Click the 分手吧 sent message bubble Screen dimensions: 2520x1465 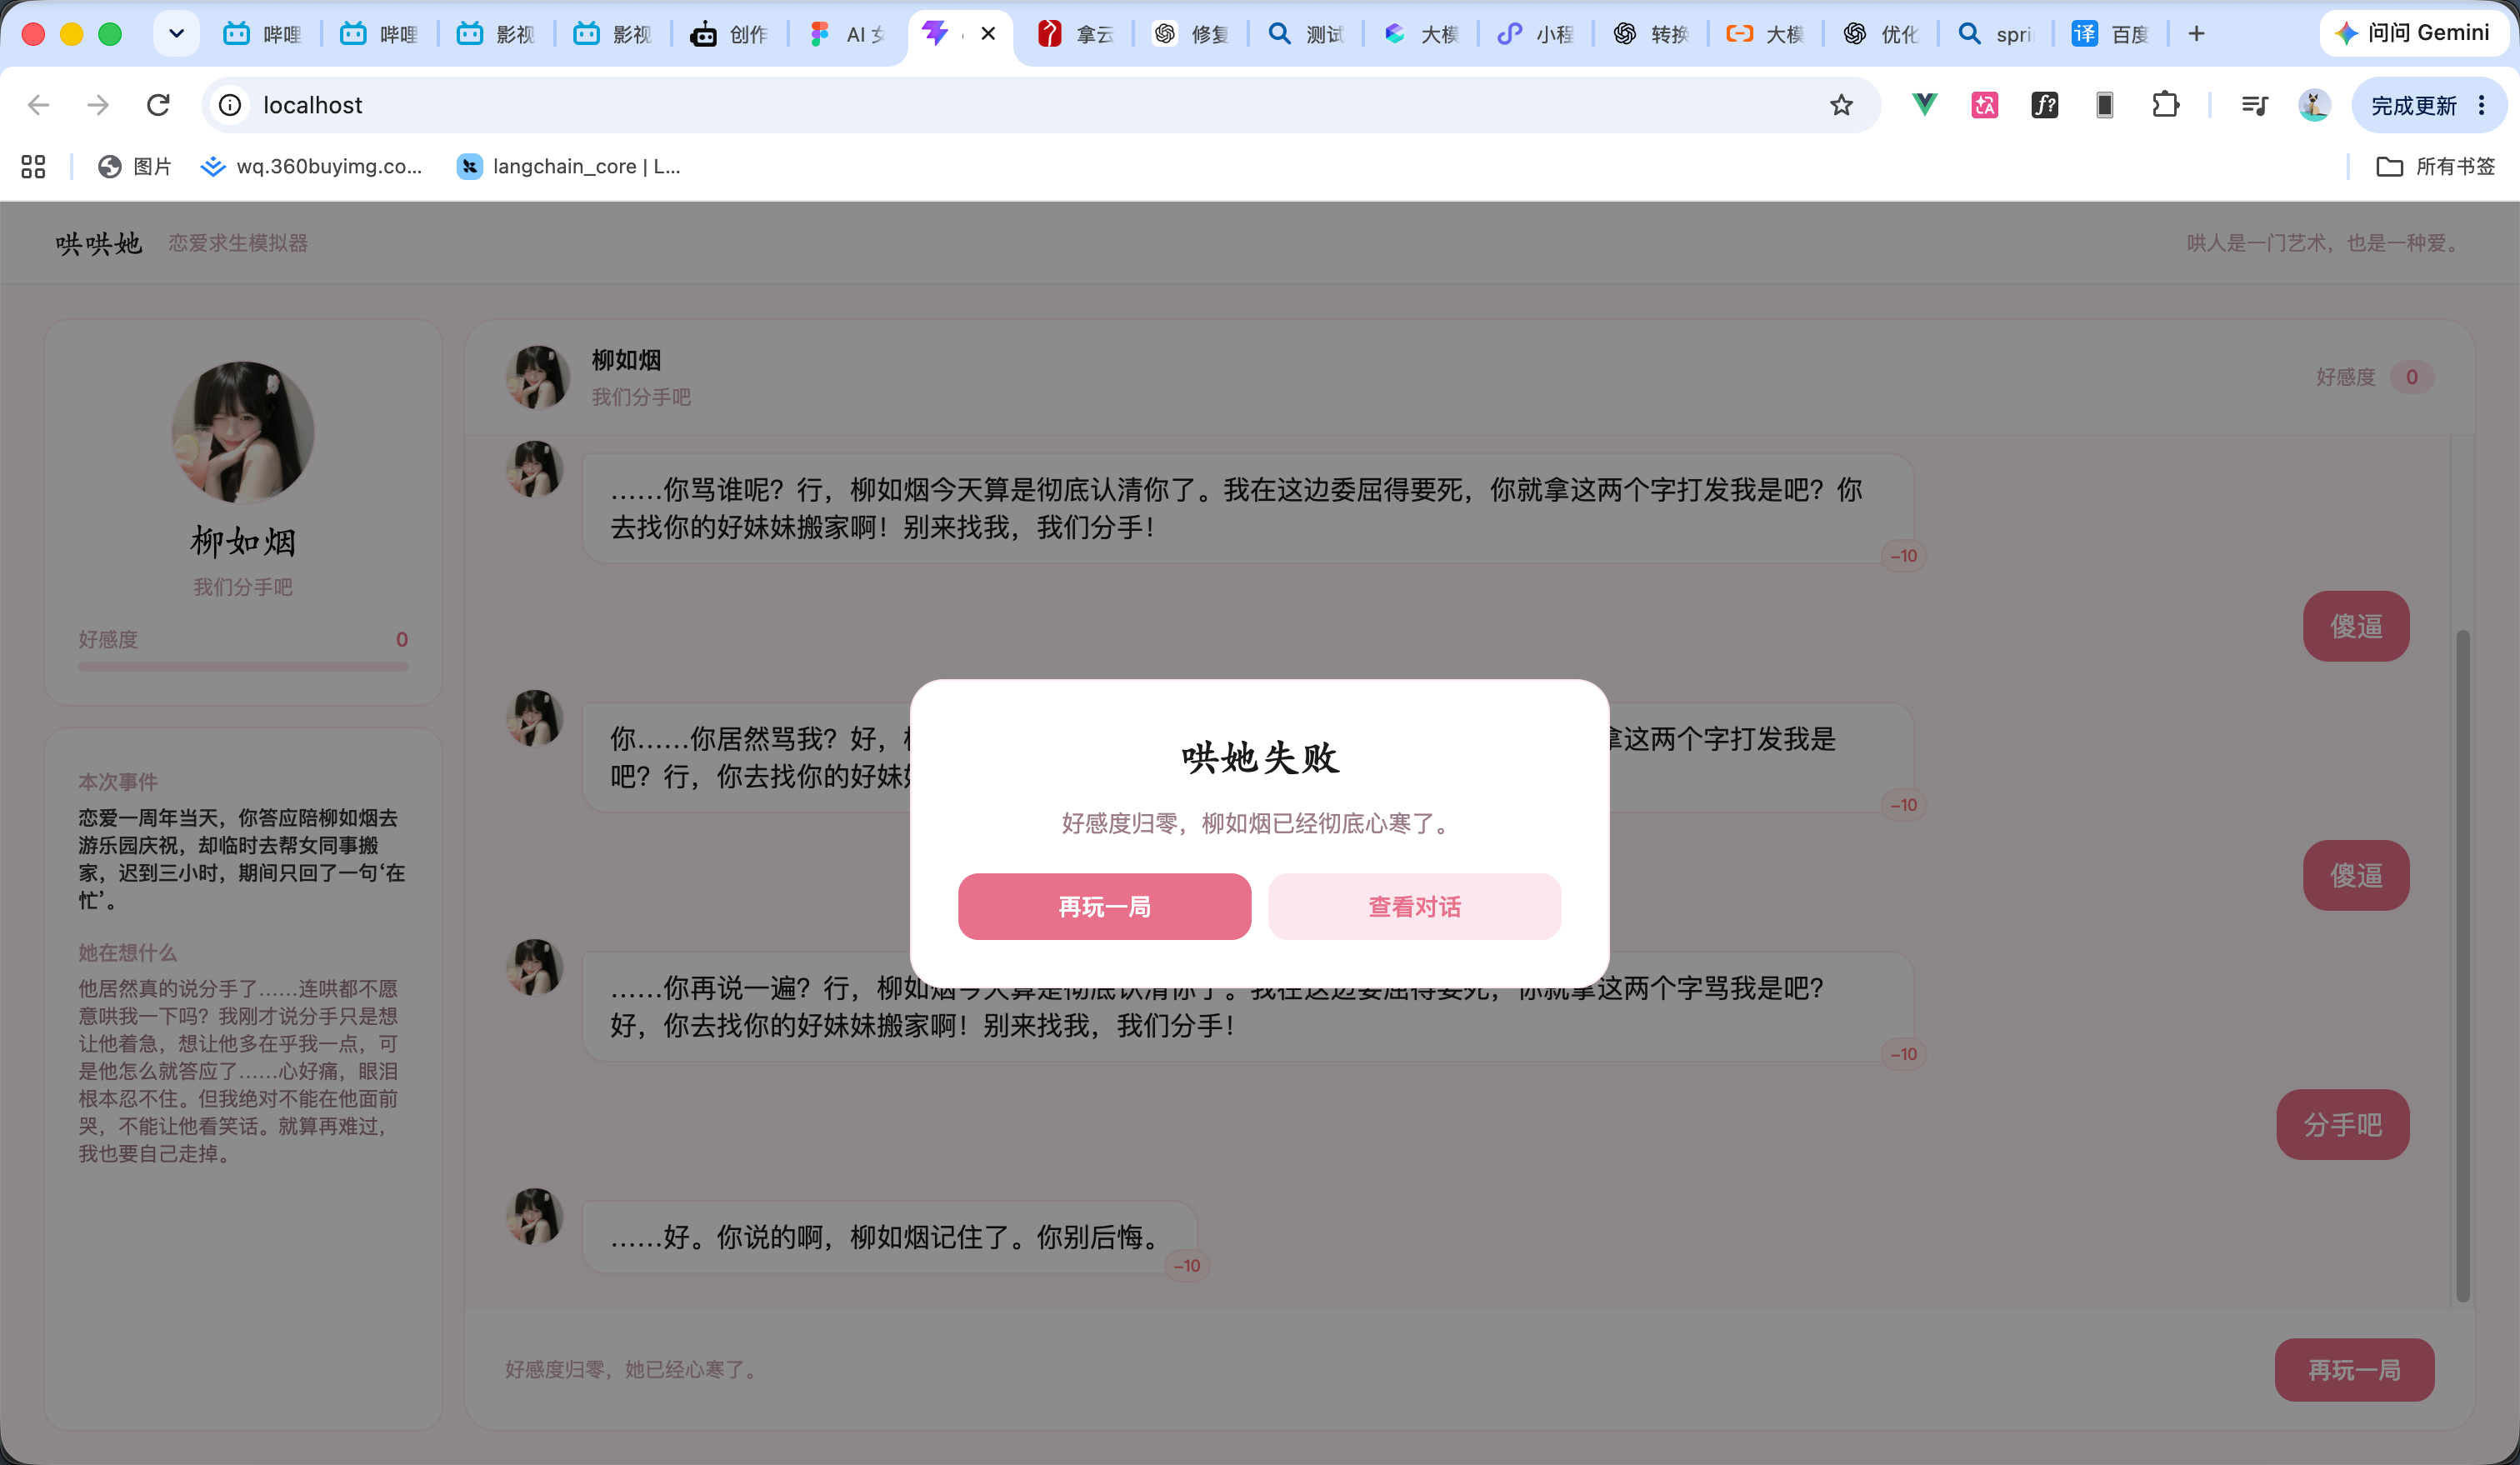tap(2343, 1125)
